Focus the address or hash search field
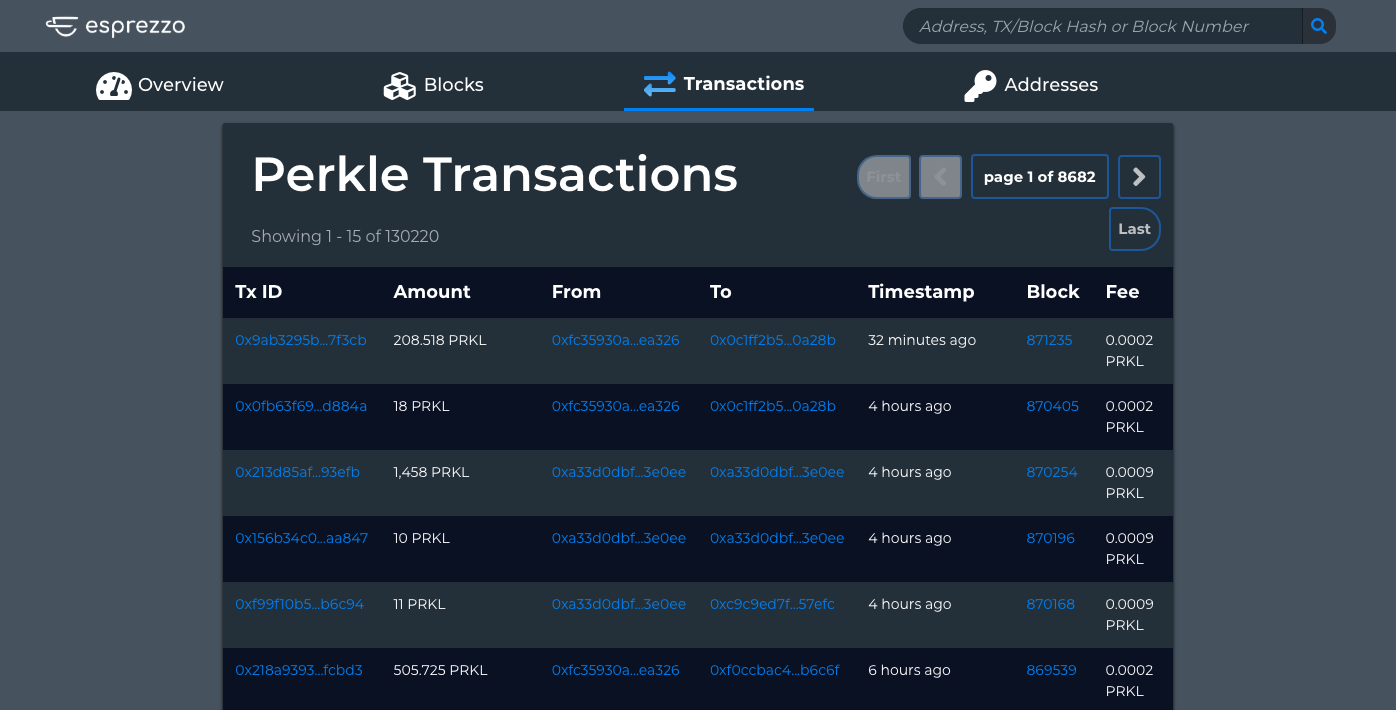1396x710 pixels. coord(1102,26)
